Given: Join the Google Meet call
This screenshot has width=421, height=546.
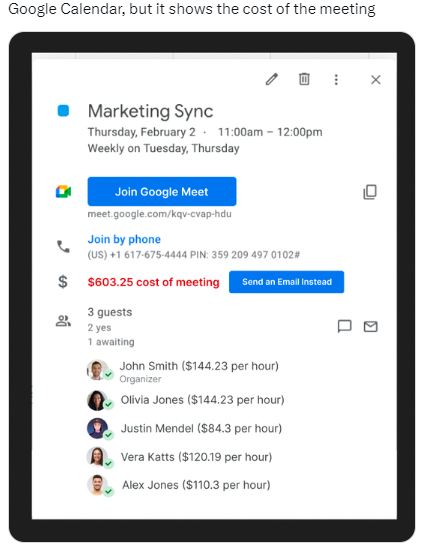Looking at the screenshot, I should (x=162, y=192).
